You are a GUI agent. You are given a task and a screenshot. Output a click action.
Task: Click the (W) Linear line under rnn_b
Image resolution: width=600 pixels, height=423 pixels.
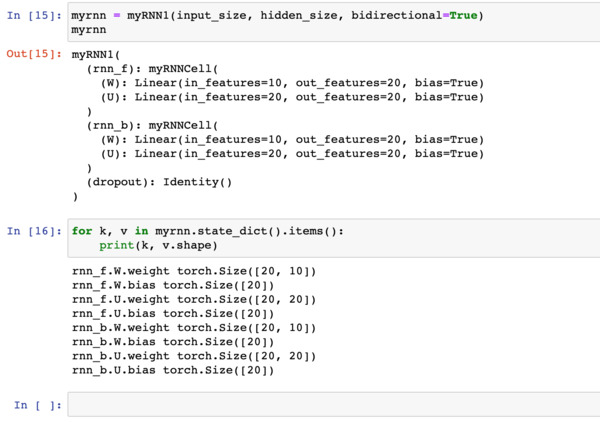(292, 140)
